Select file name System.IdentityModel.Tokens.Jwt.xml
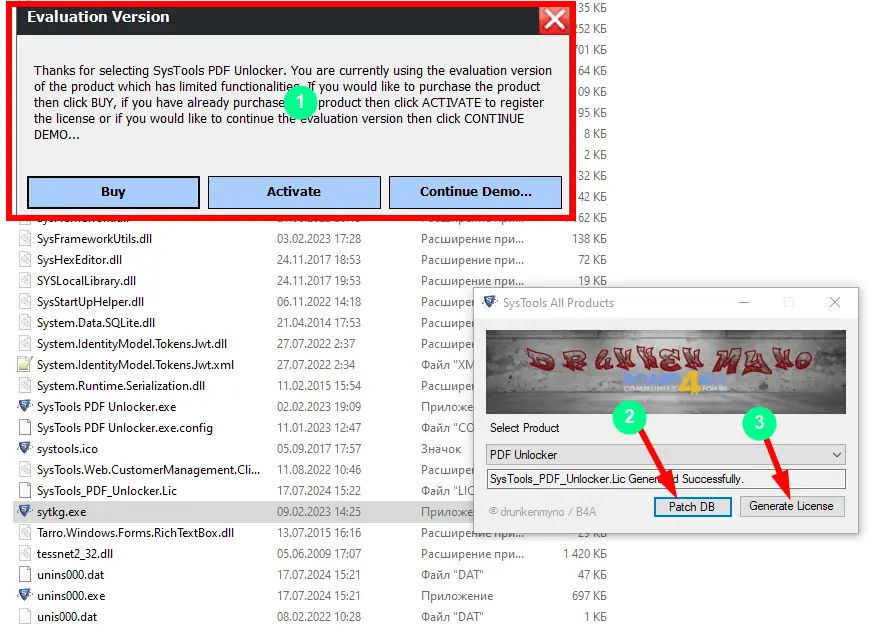 [x=135, y=365]
